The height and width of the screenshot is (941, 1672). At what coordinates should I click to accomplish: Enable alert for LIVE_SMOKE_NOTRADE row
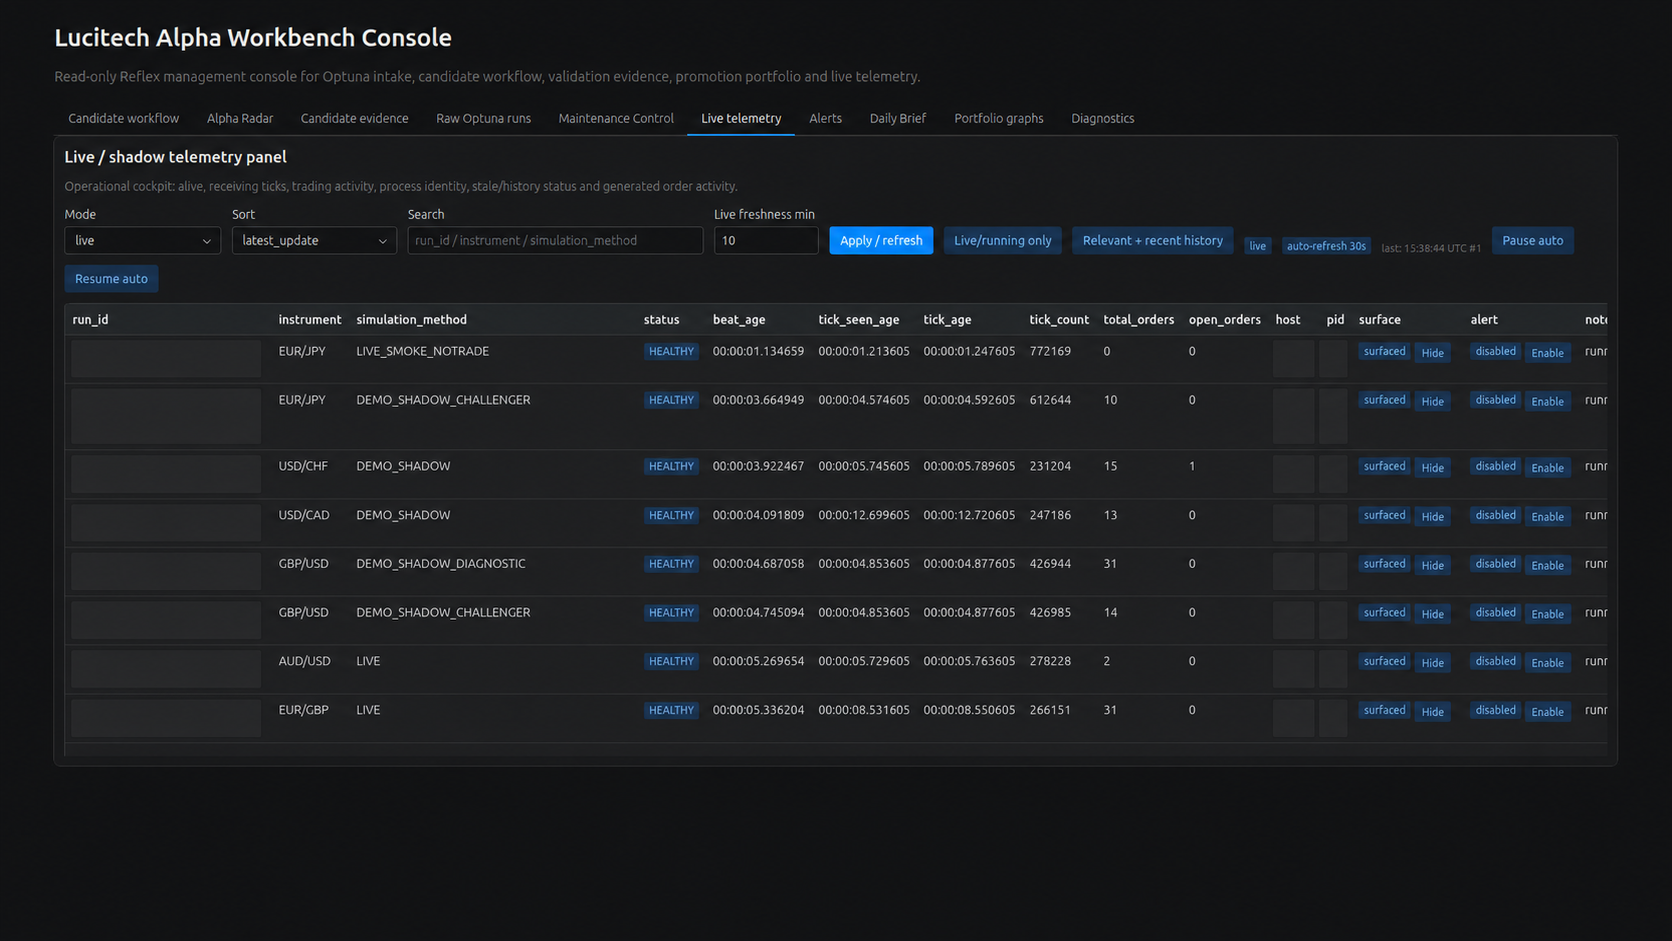click(x=1547, y=353)
